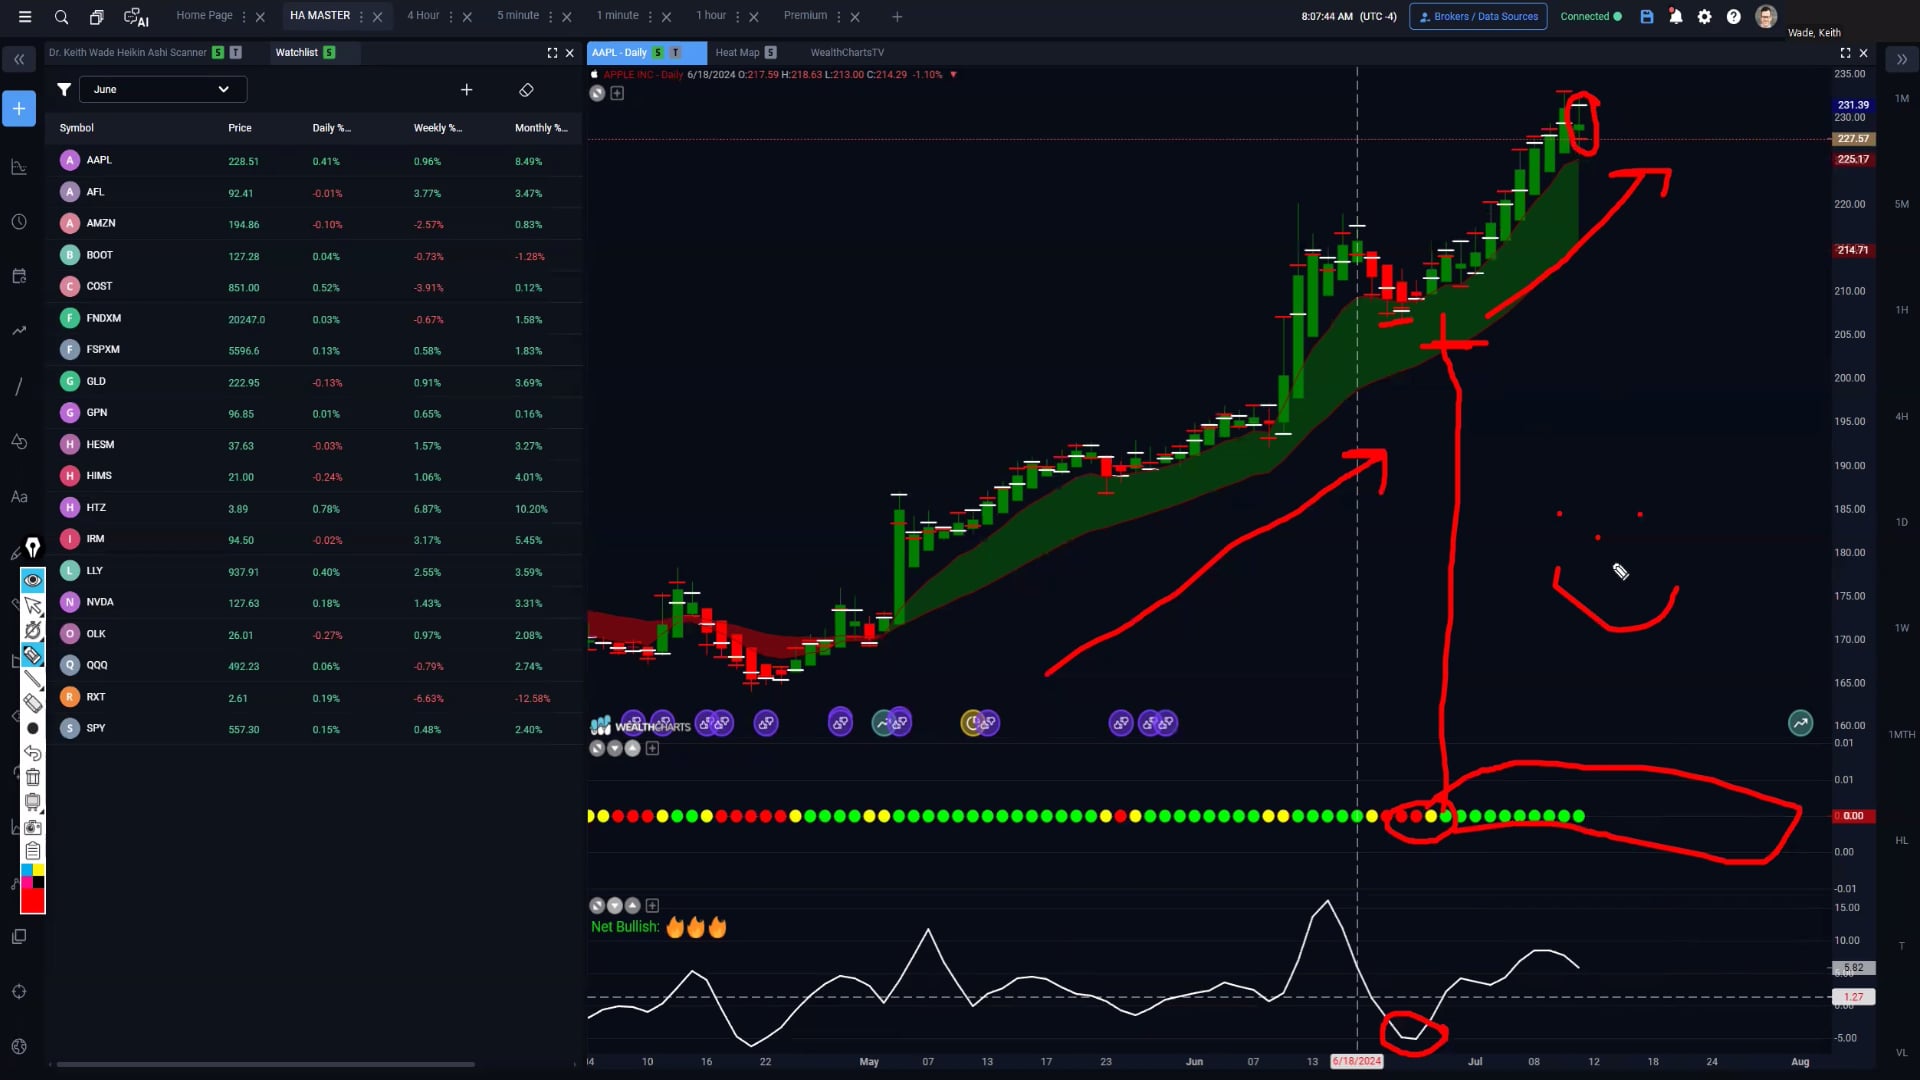Viewport: 1920px width, 1080px height.
Task: Pick the red color swatch
Action: pyautogui.click(x=33, y=901)
